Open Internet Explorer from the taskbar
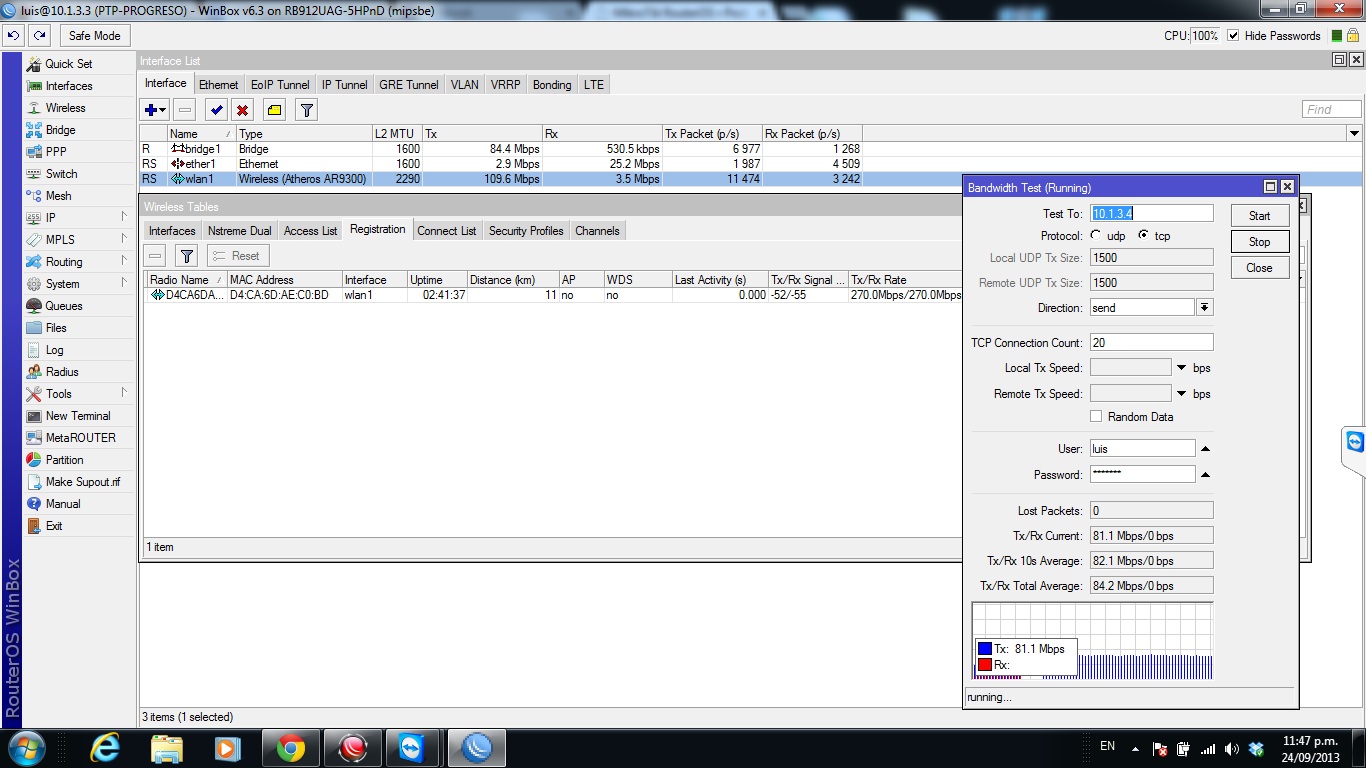The image size is (1366, 768). (105, 748)
